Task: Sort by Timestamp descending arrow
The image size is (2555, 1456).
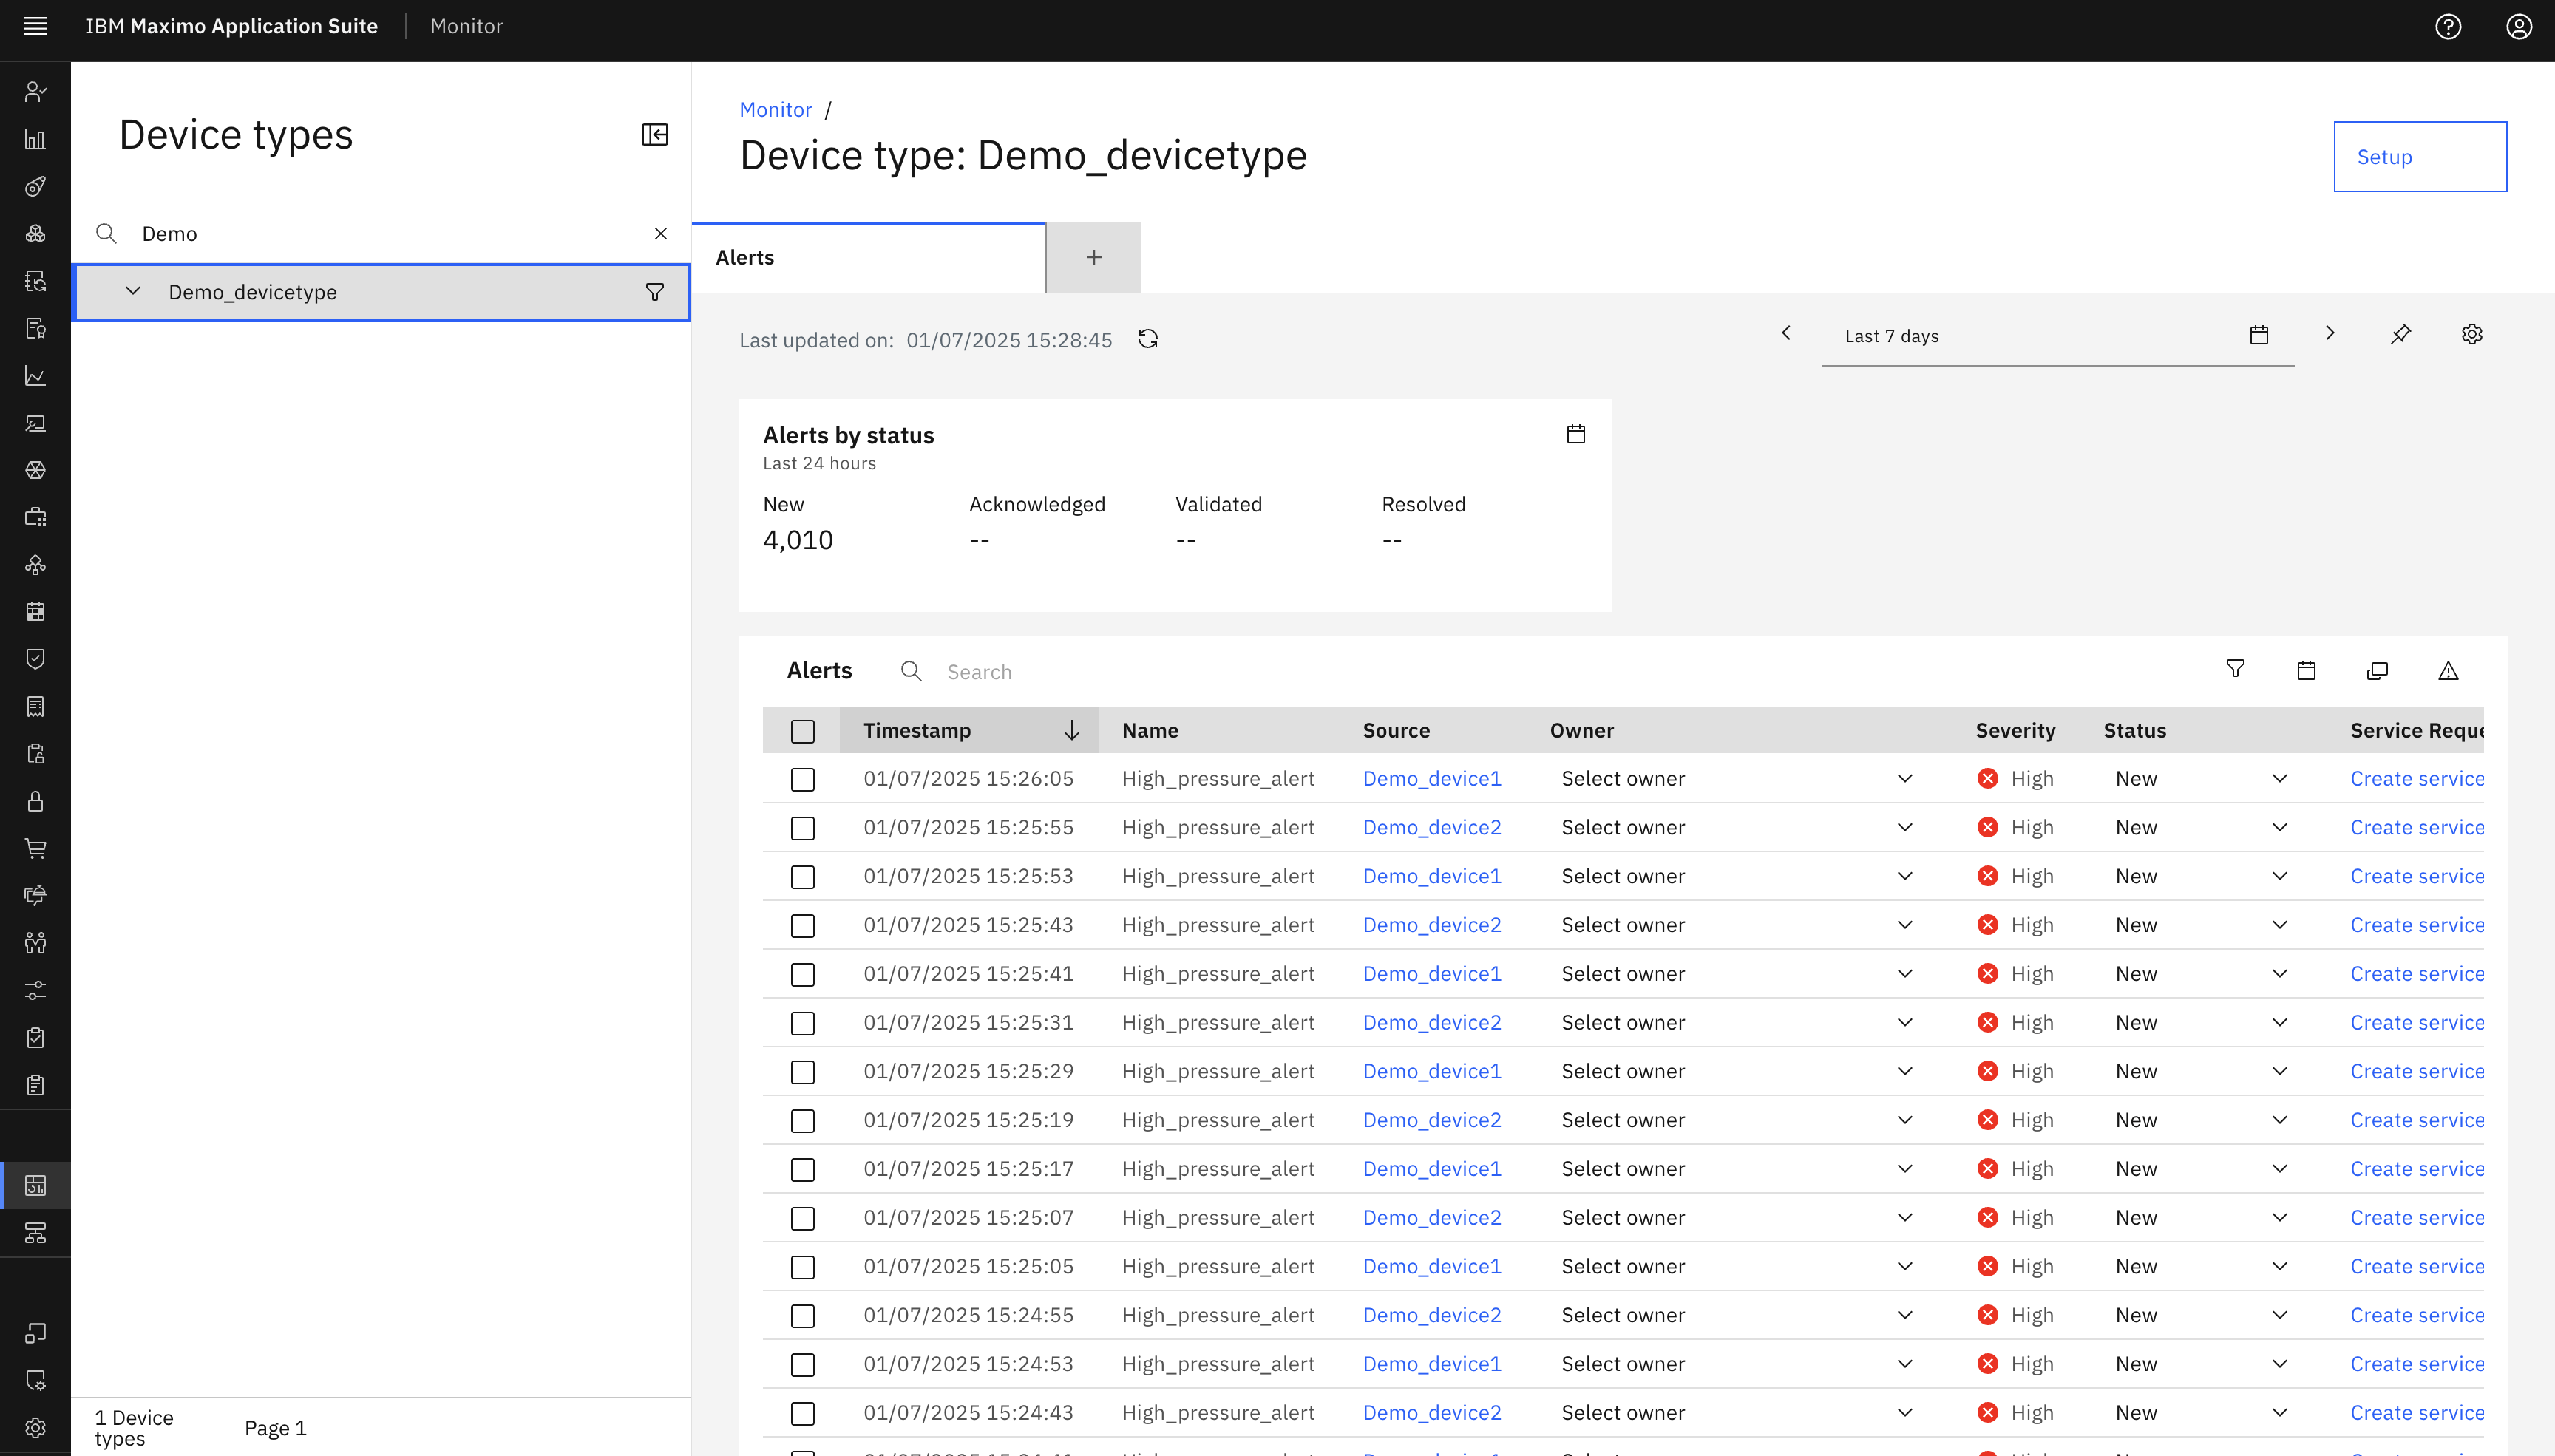Action: point(1071,730)
